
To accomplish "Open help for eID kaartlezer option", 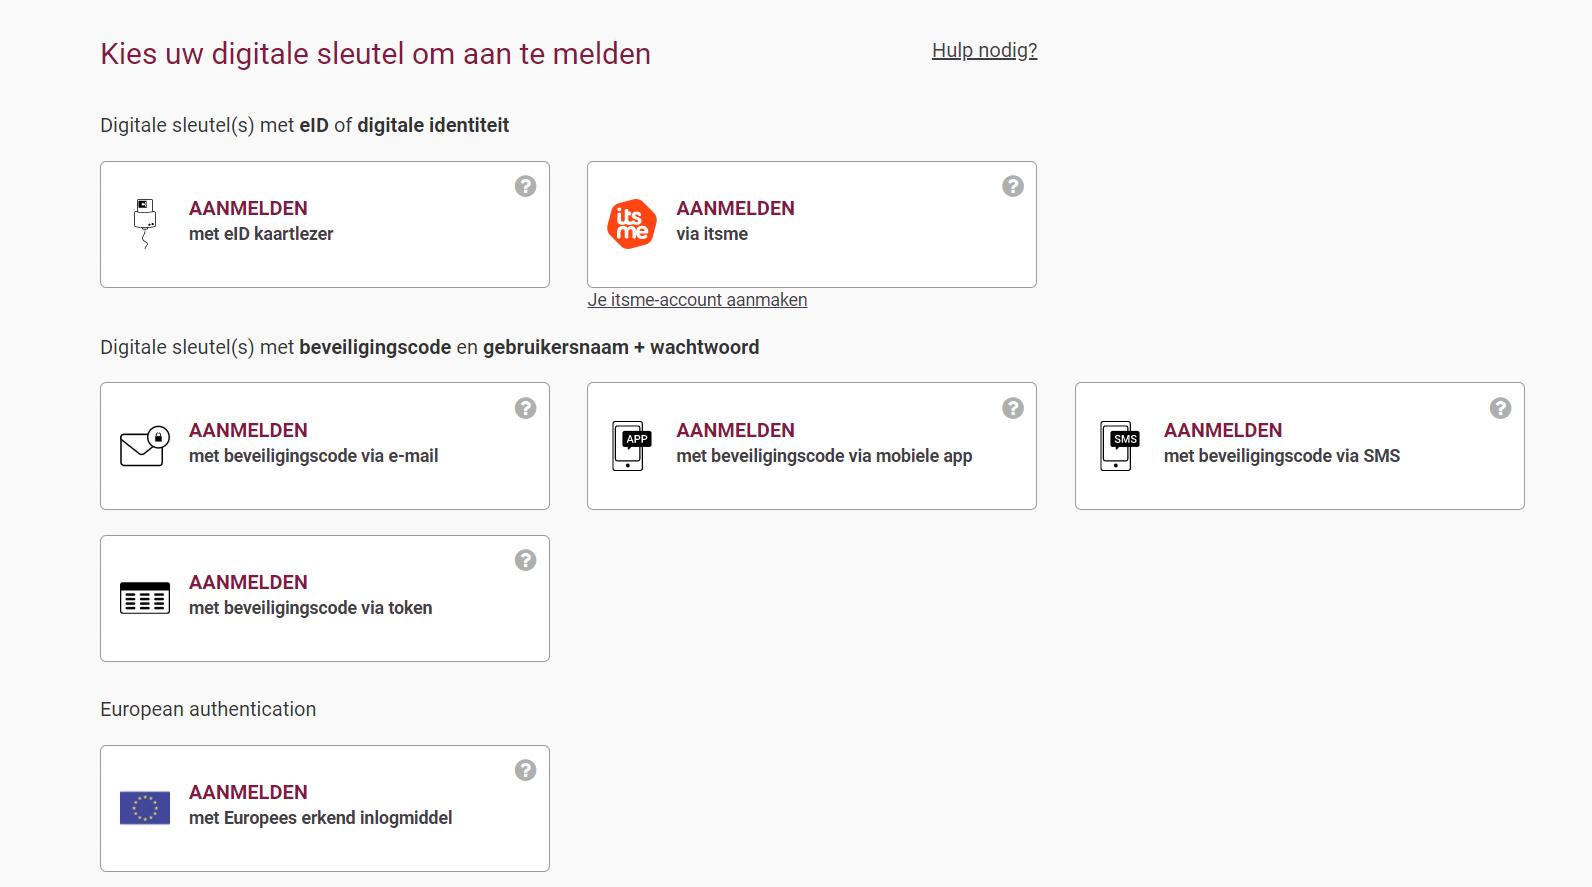I will point(525,186).
